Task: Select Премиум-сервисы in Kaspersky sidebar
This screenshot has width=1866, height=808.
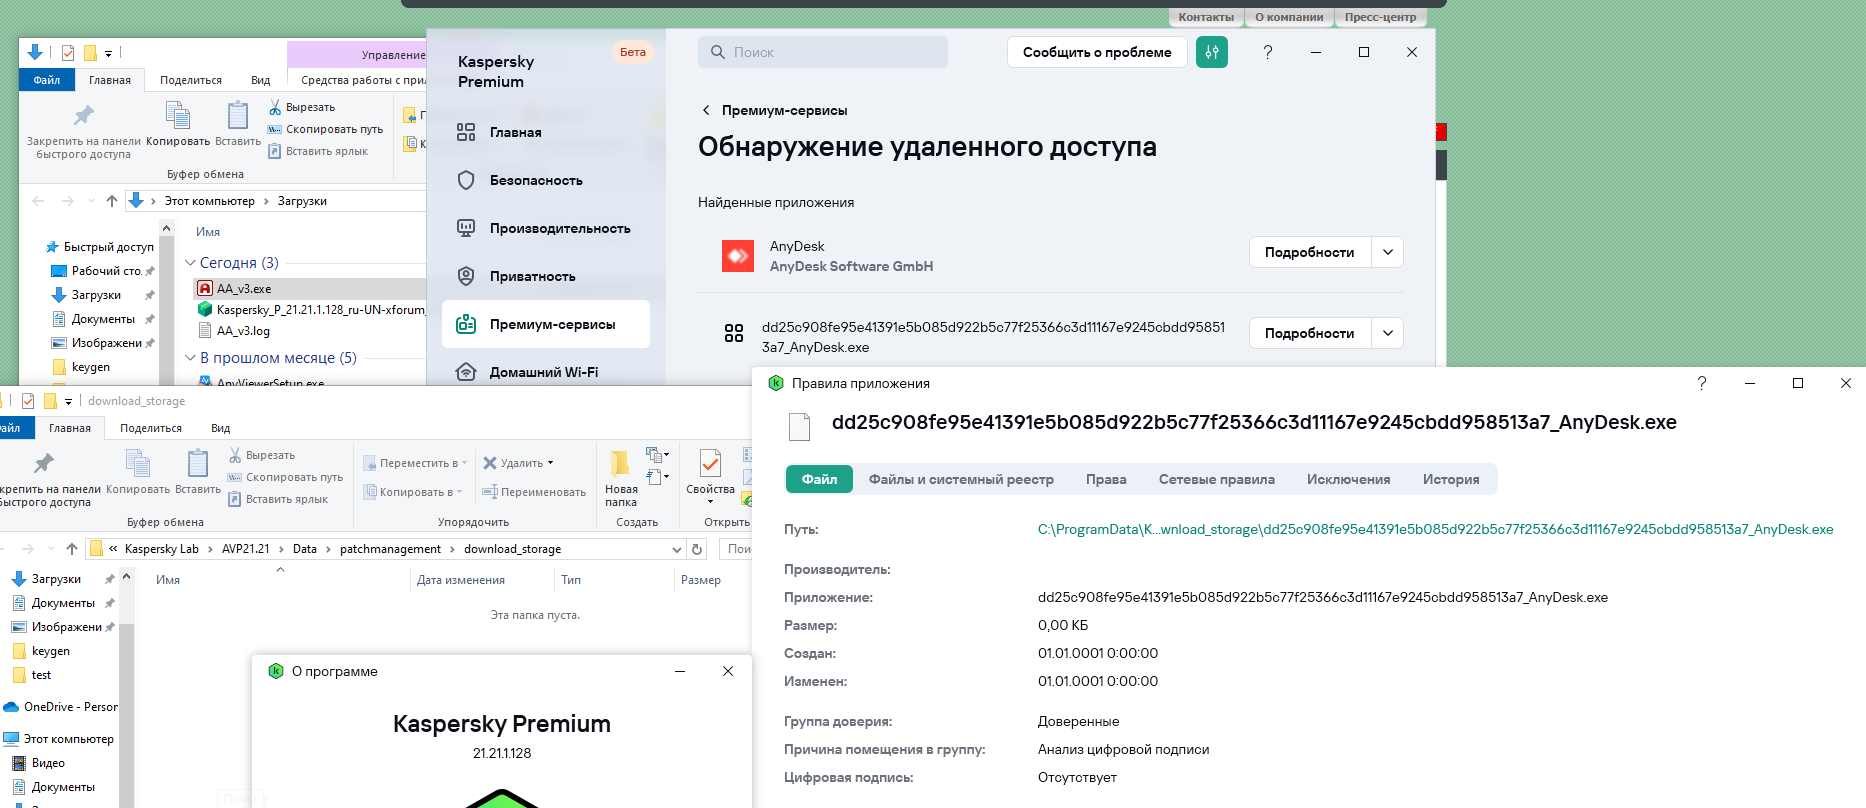Action: click(546, 324)
